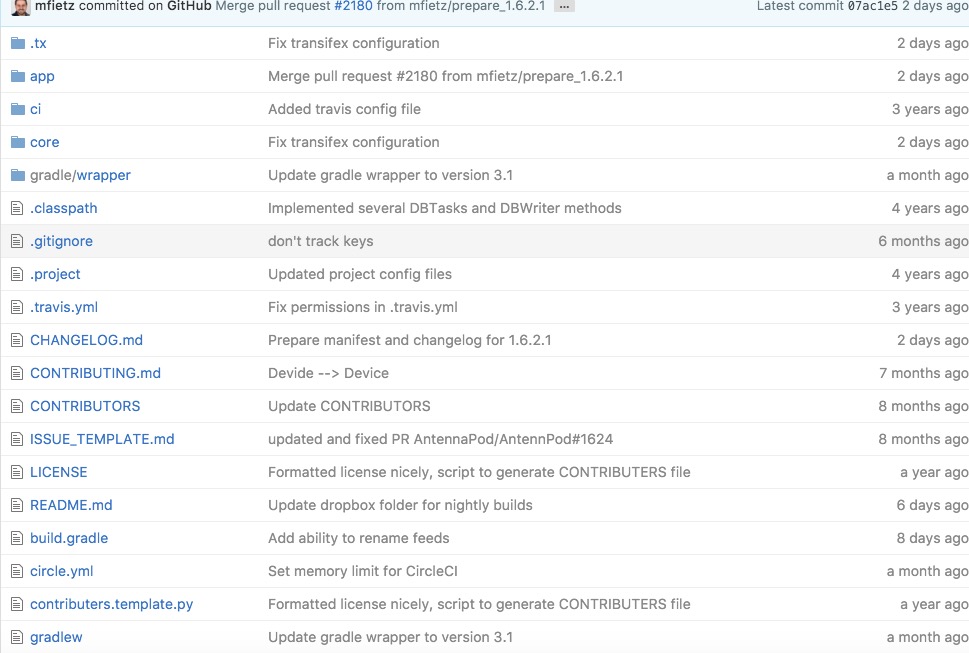Click folder icon beside app
The image size is (969, 653).
point(18,76)
